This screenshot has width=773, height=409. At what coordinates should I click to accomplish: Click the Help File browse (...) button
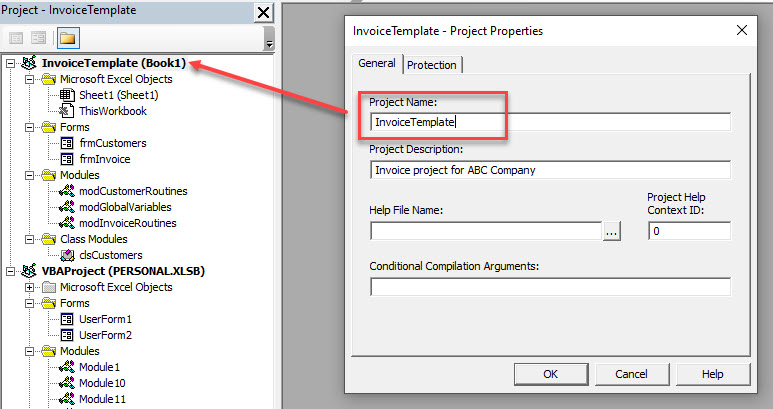click(x=612, y=231)
